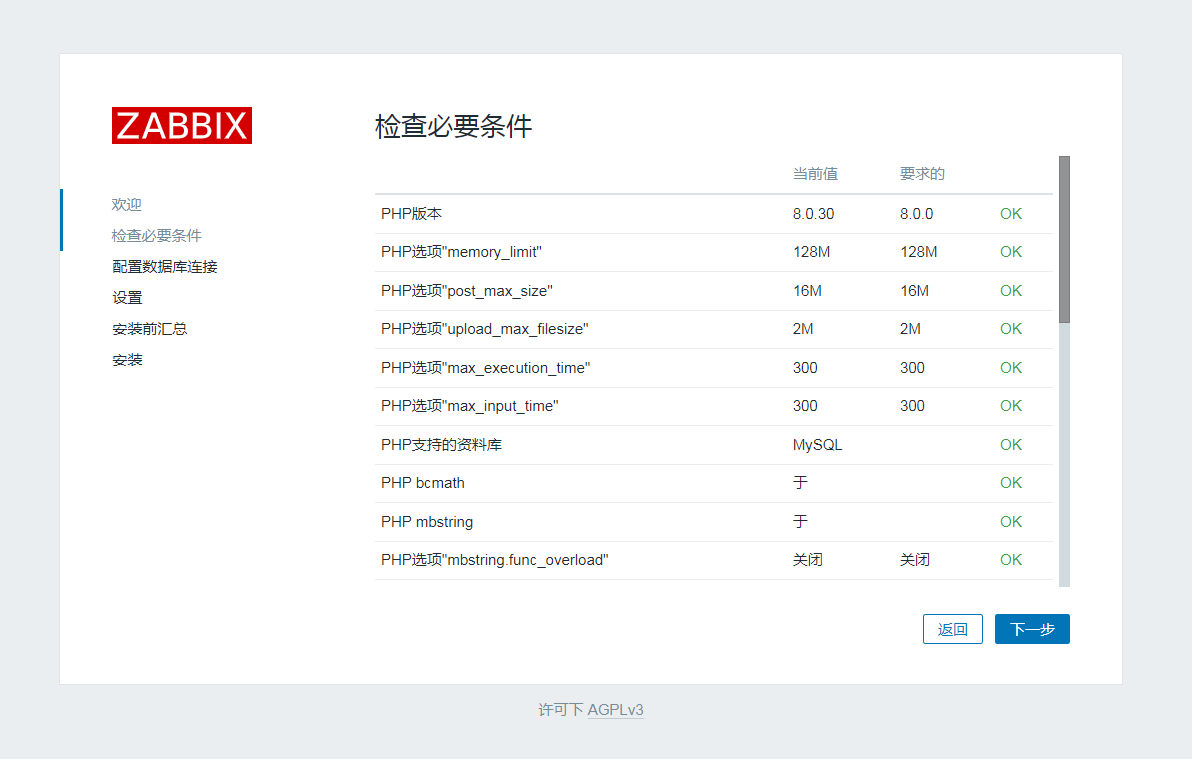
Task: Click required value 关闭 for mbstring.func_overload
Action: 915,560
